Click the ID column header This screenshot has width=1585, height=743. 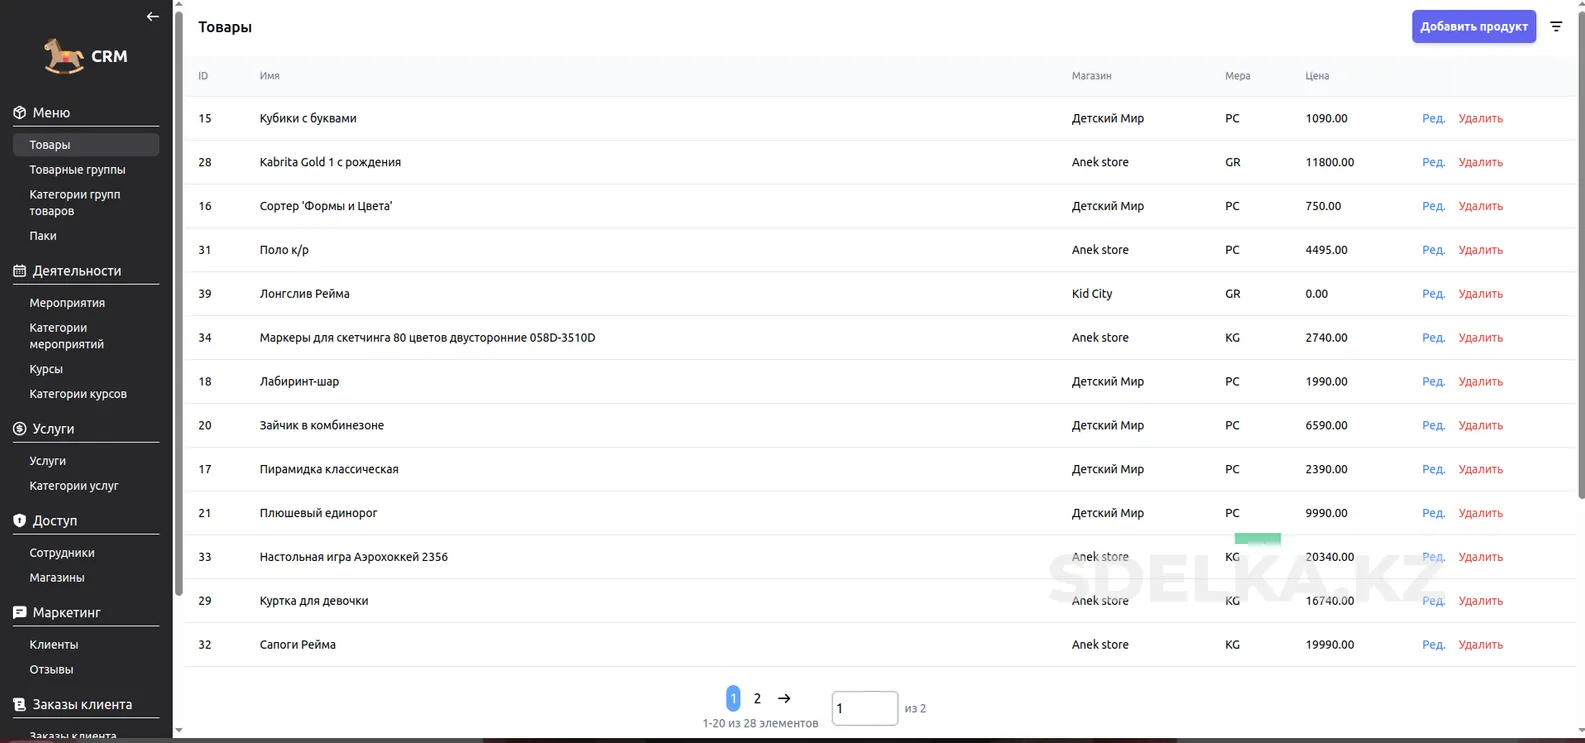[x=203, y=76]
